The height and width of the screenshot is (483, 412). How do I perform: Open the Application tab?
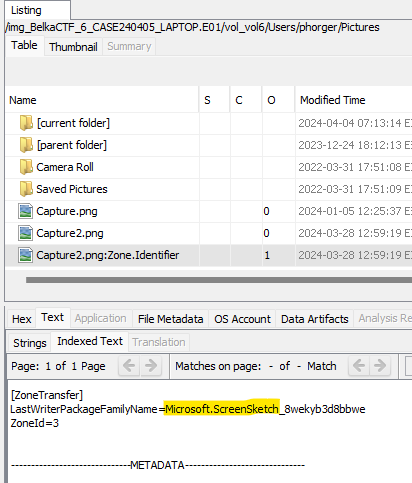pyautogui.click(x=100, y=319)
